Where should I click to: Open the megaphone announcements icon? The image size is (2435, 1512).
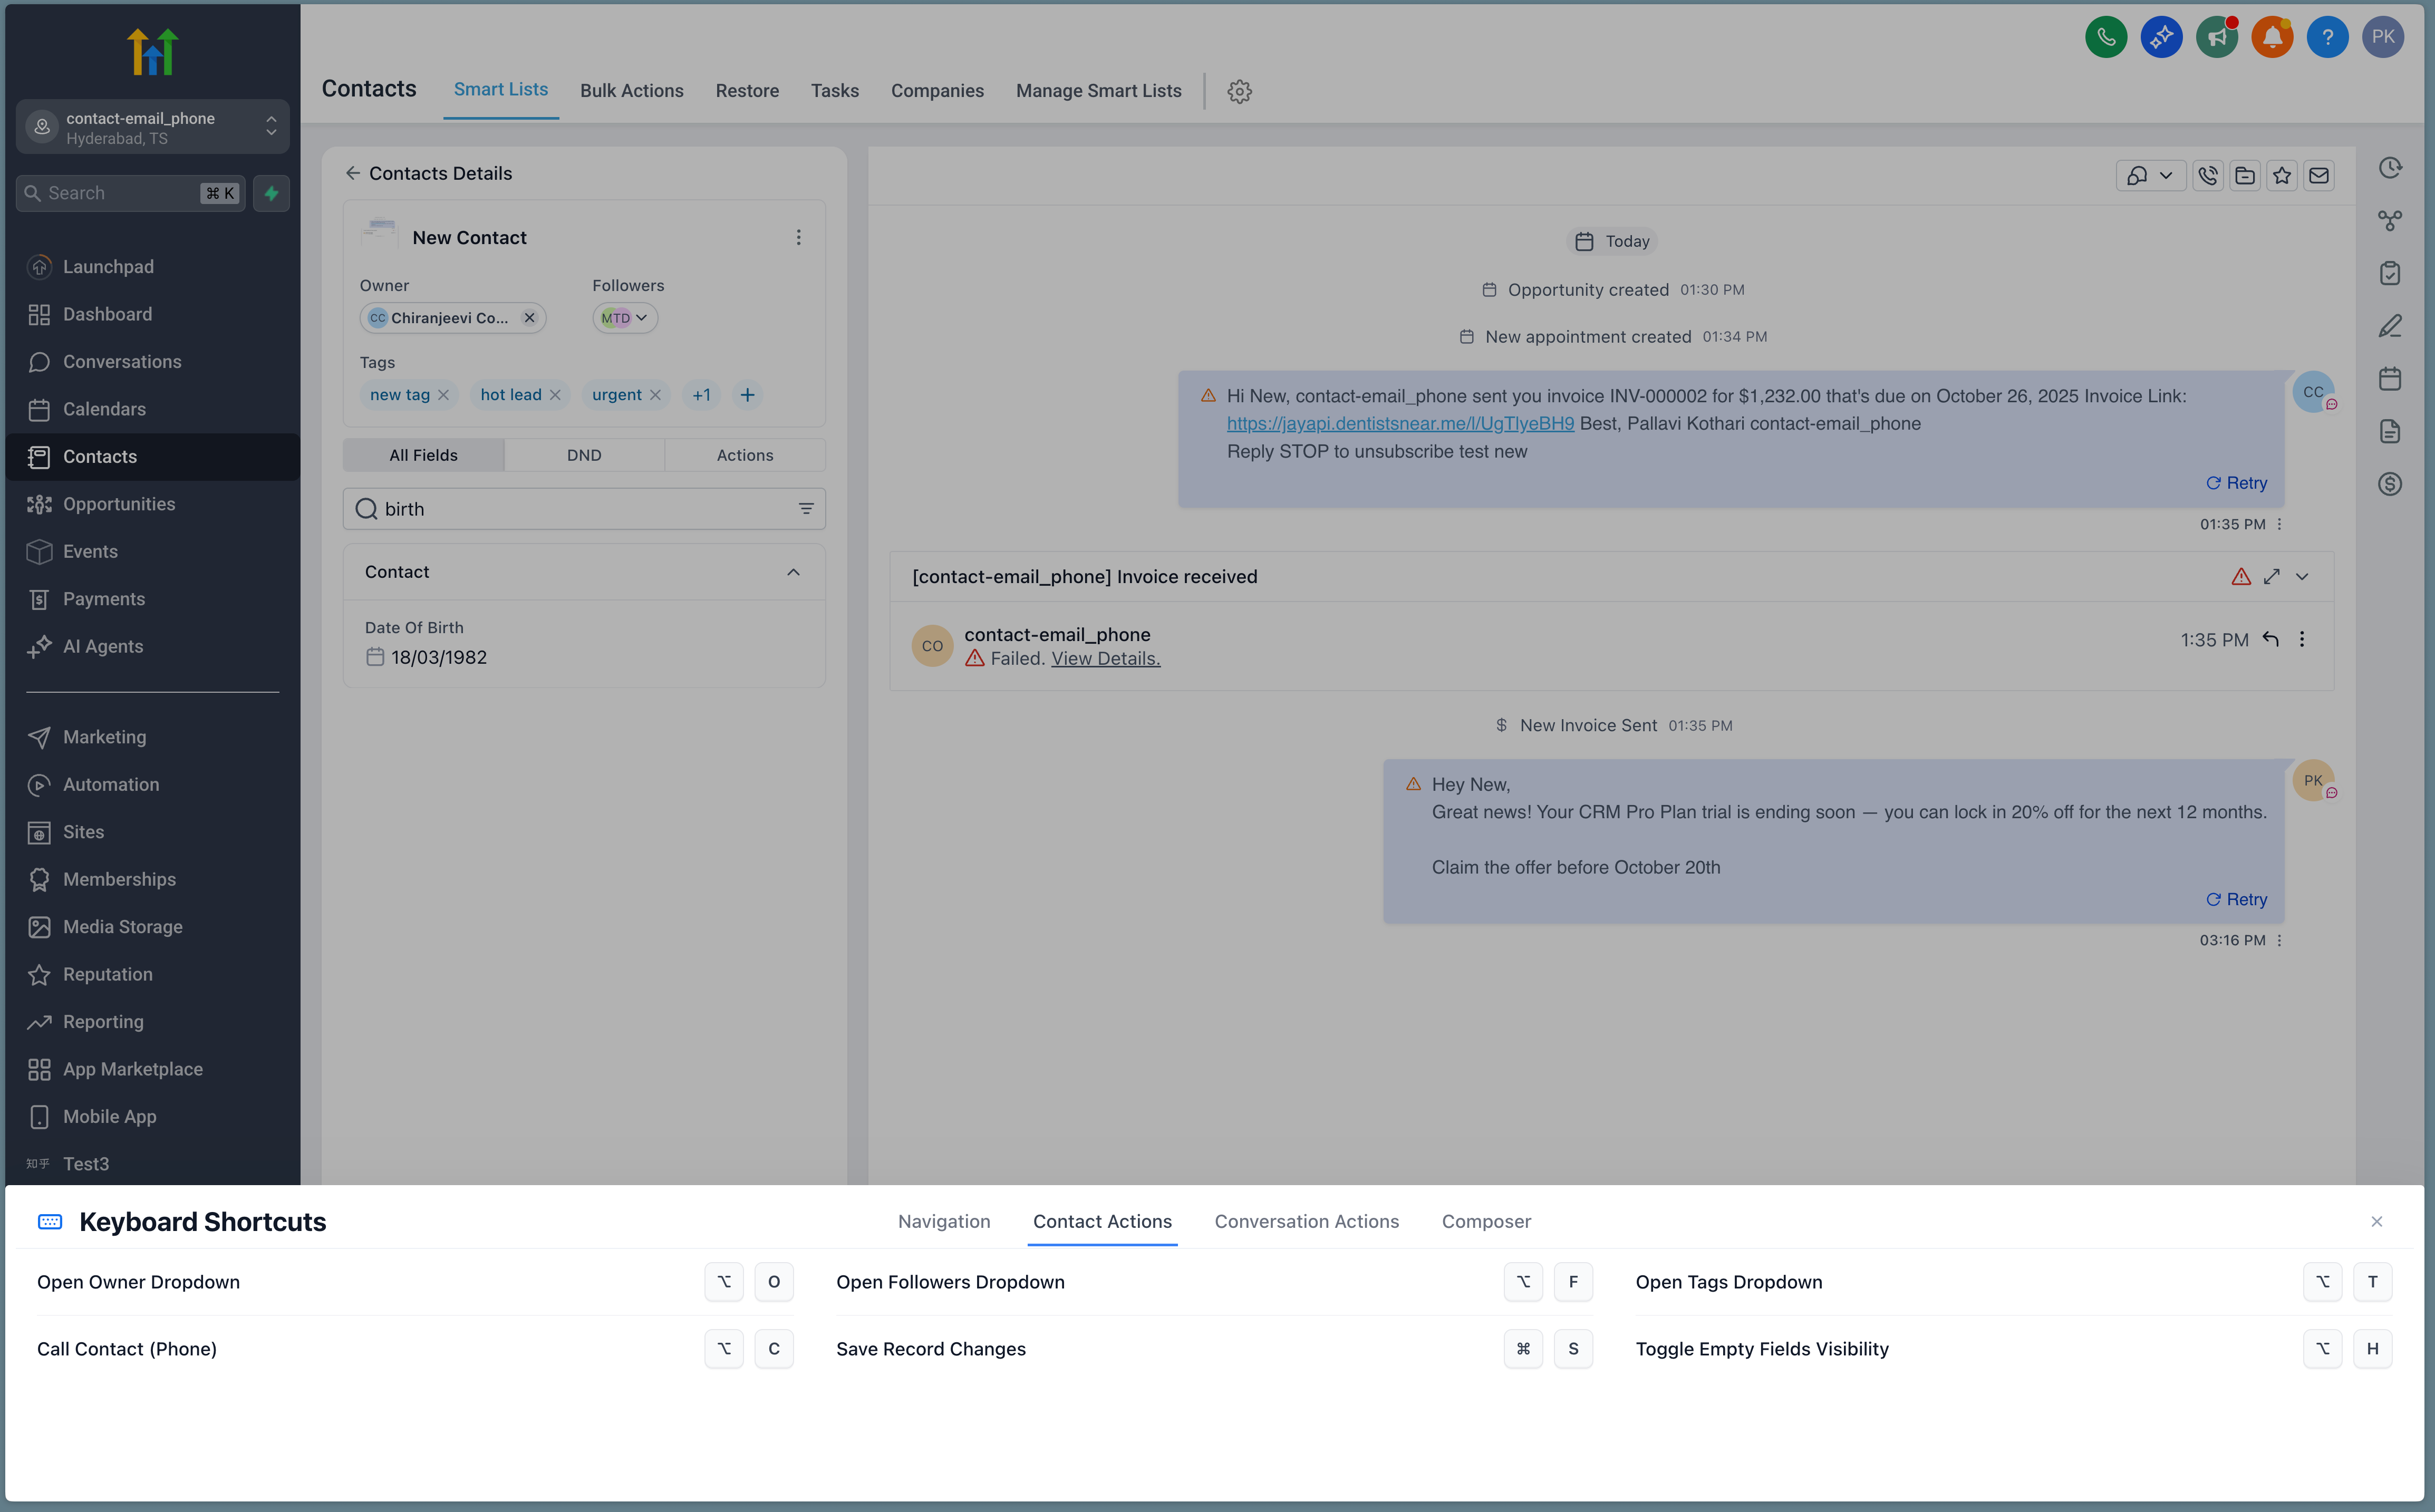pyautogui.click(x=2216, y=37)
